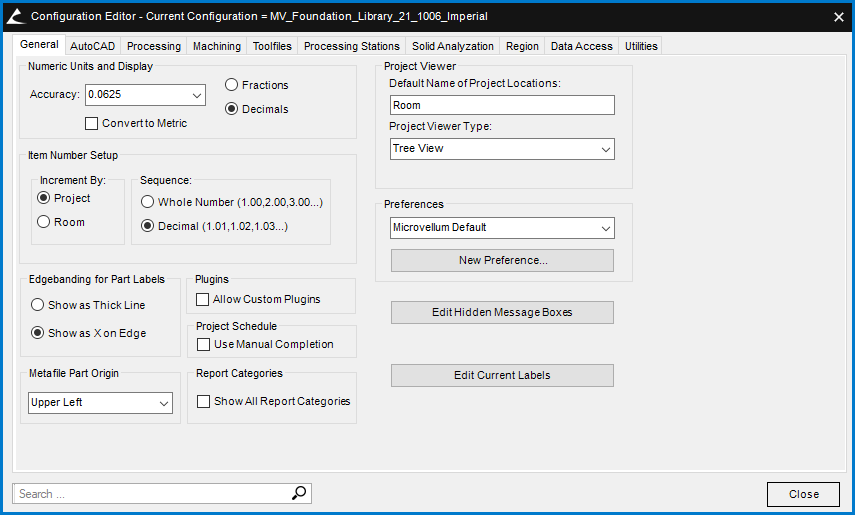855x515 pixels.
Task: Check Allow Custom Plugins
Action: point(203,299)
